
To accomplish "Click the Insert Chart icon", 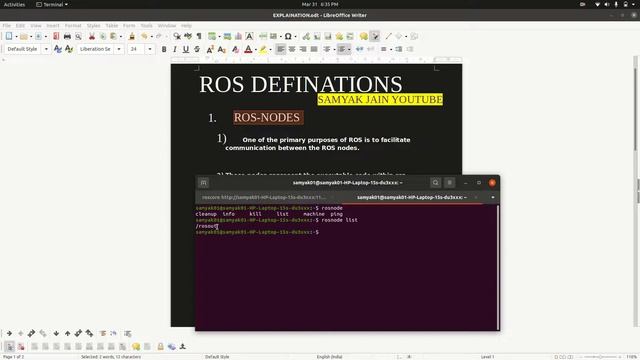I will [x=238, y=36].
